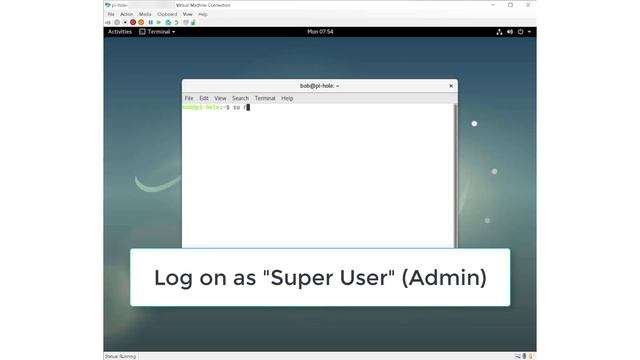The width and height of the screenshot is (640, 360).
Task: Open the terminal Search menu
Action: pos(240,98)
